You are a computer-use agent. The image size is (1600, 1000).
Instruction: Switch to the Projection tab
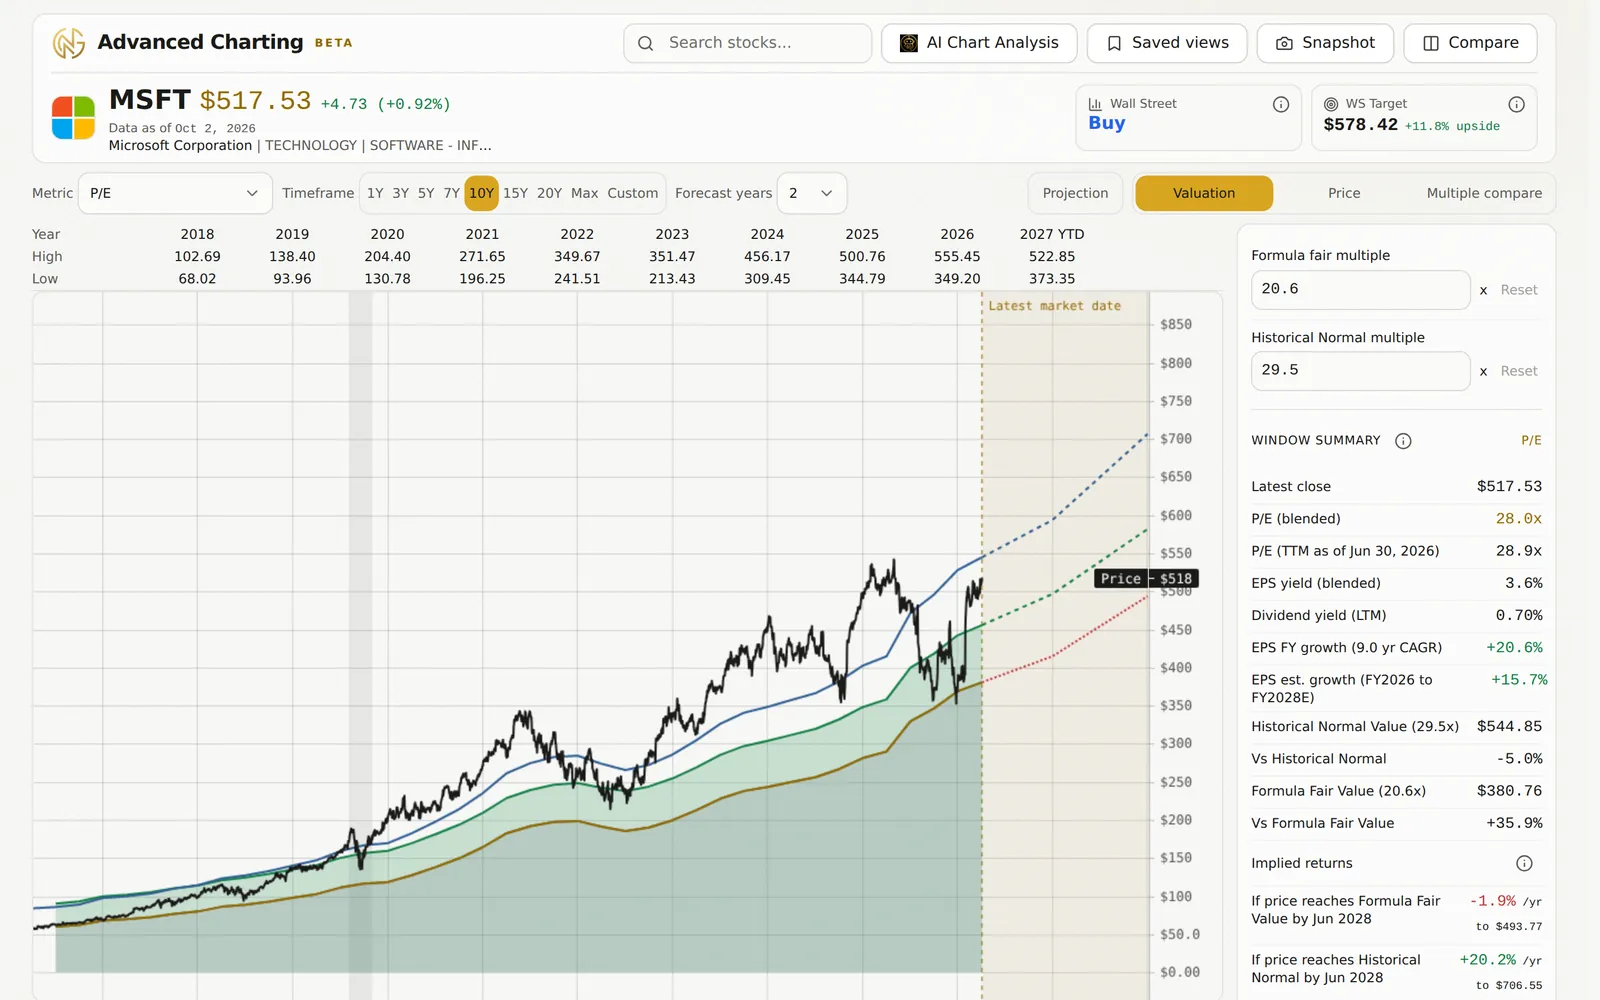(x=1075, y=193)
